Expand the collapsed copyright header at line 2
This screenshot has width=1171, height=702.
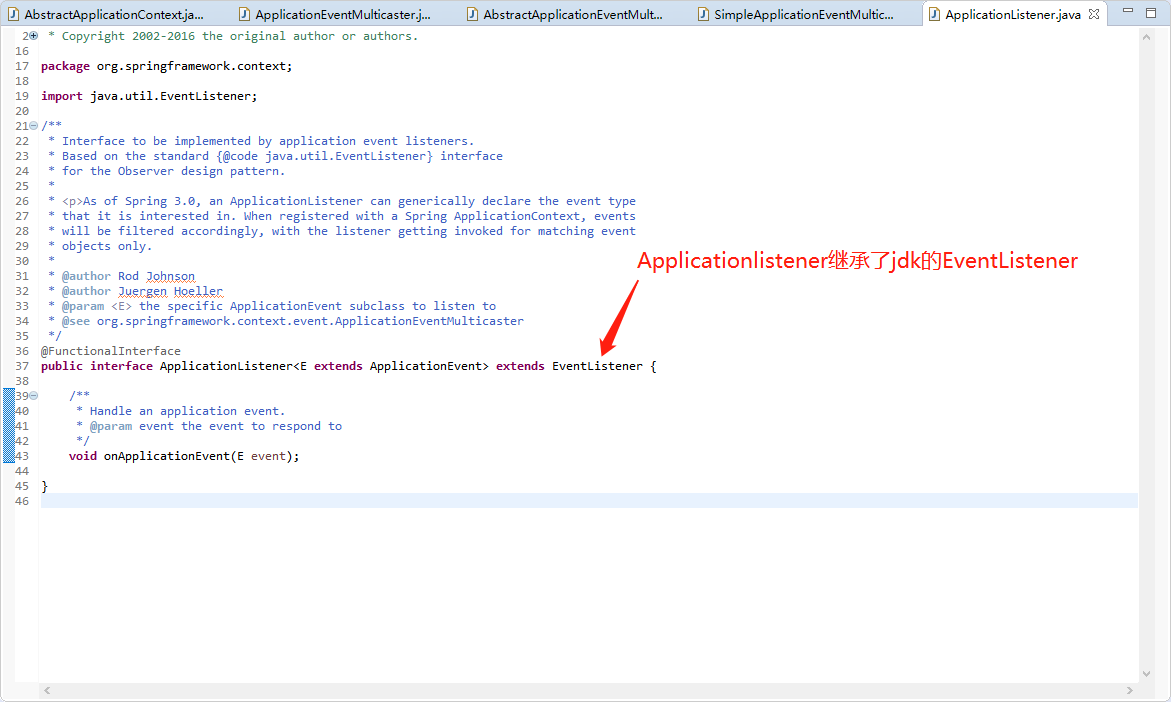coord(33,35)
